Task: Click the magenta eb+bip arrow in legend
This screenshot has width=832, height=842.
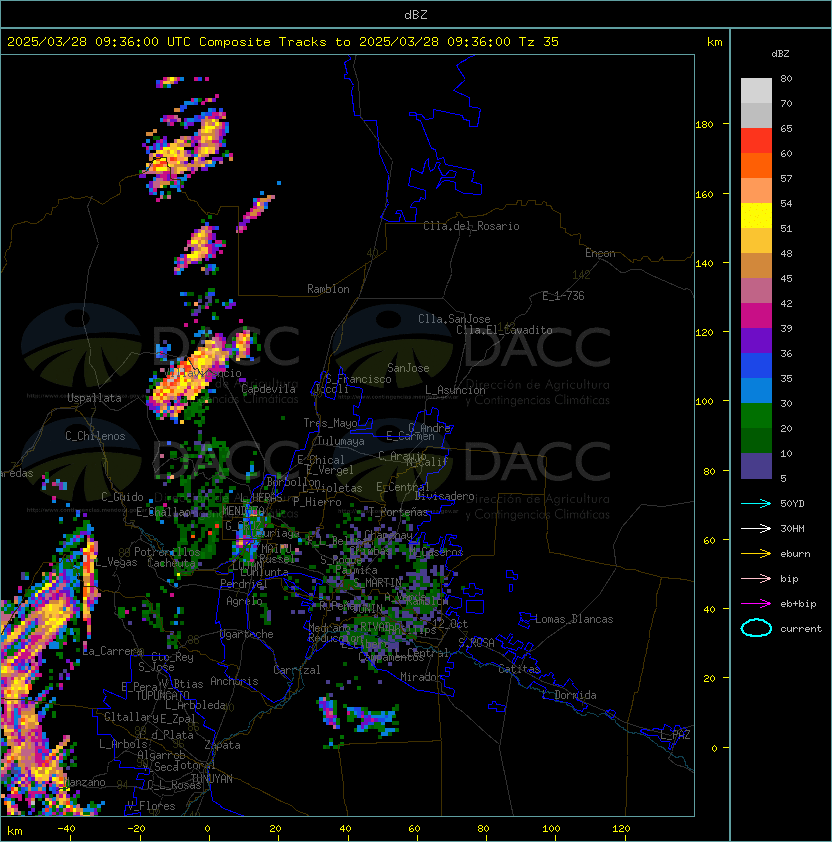Action: pos(756,604)
